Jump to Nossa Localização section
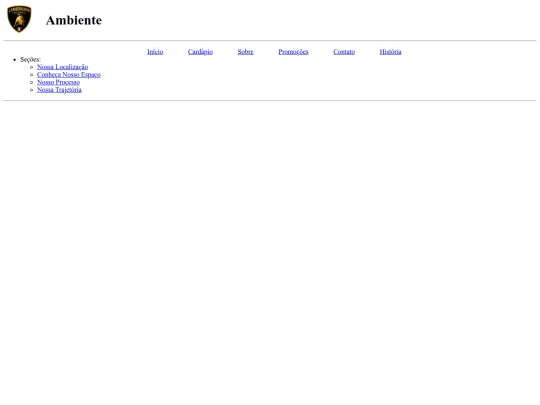The image size is (540, 405). [62, 67]
